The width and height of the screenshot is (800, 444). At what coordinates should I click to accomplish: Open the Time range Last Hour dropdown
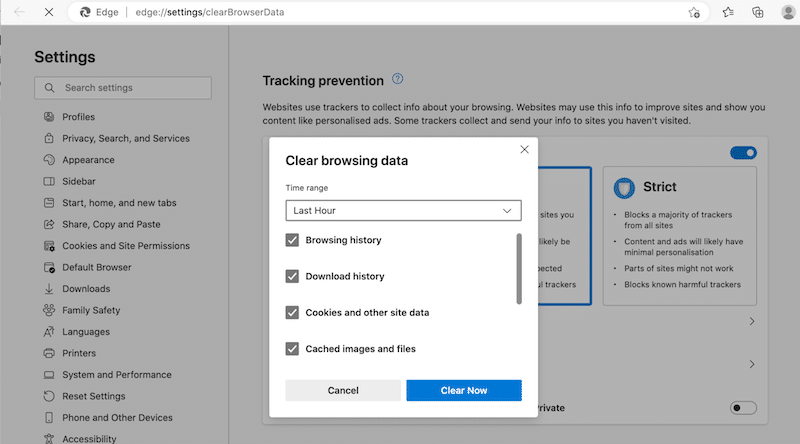coord(404,210)
